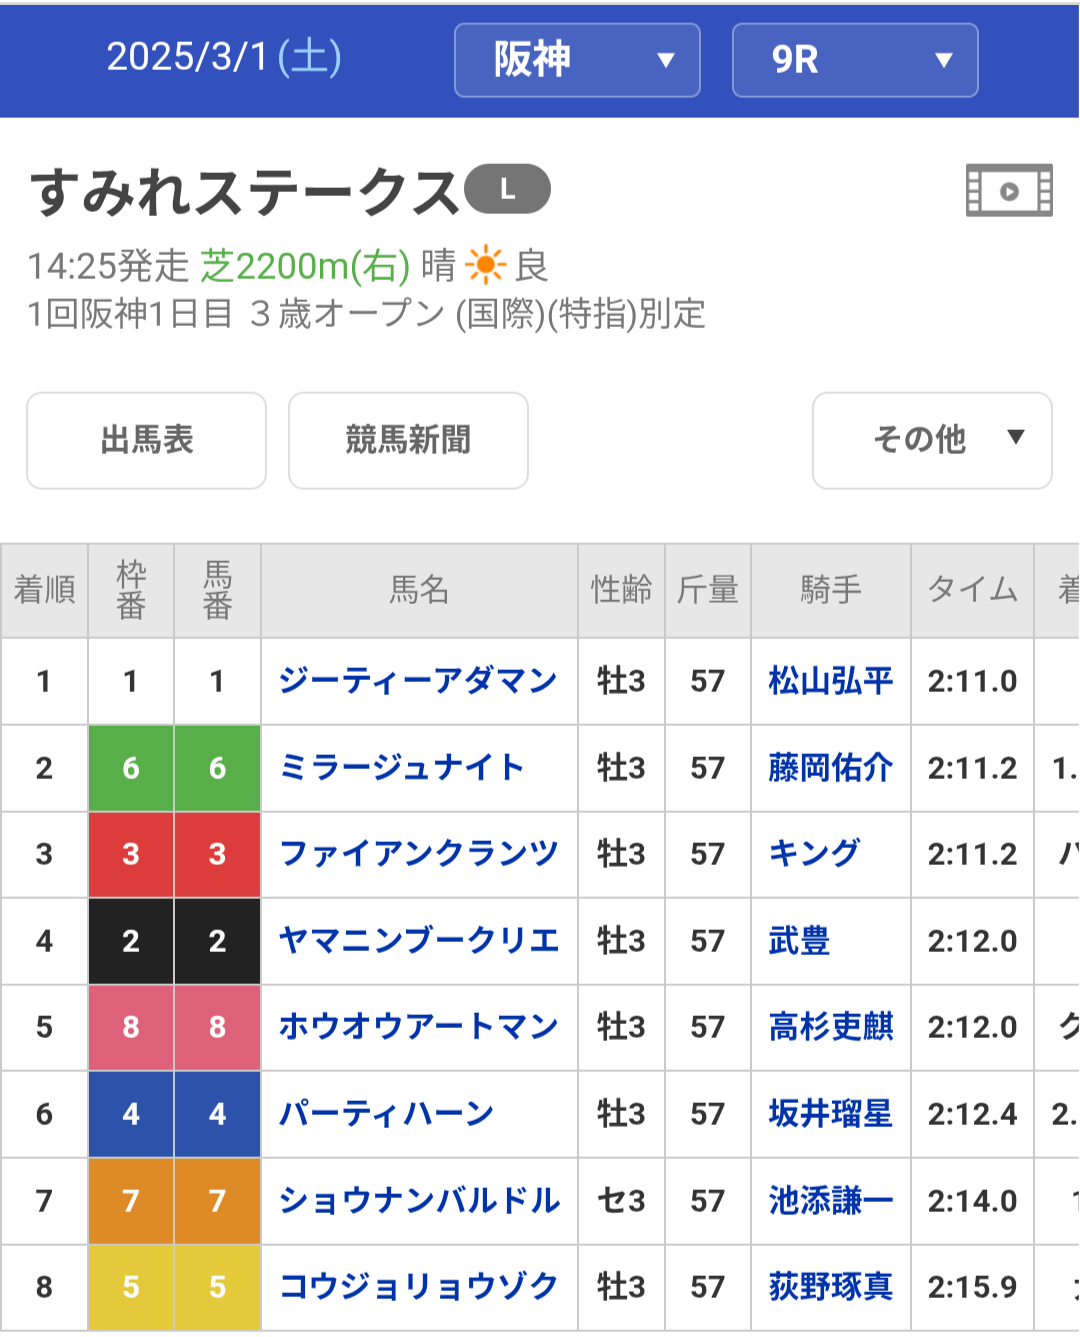This screenshot has width=1080, height=1337.
Task: Open jockey 松山弘平 profile link
Action: (830, 681)
